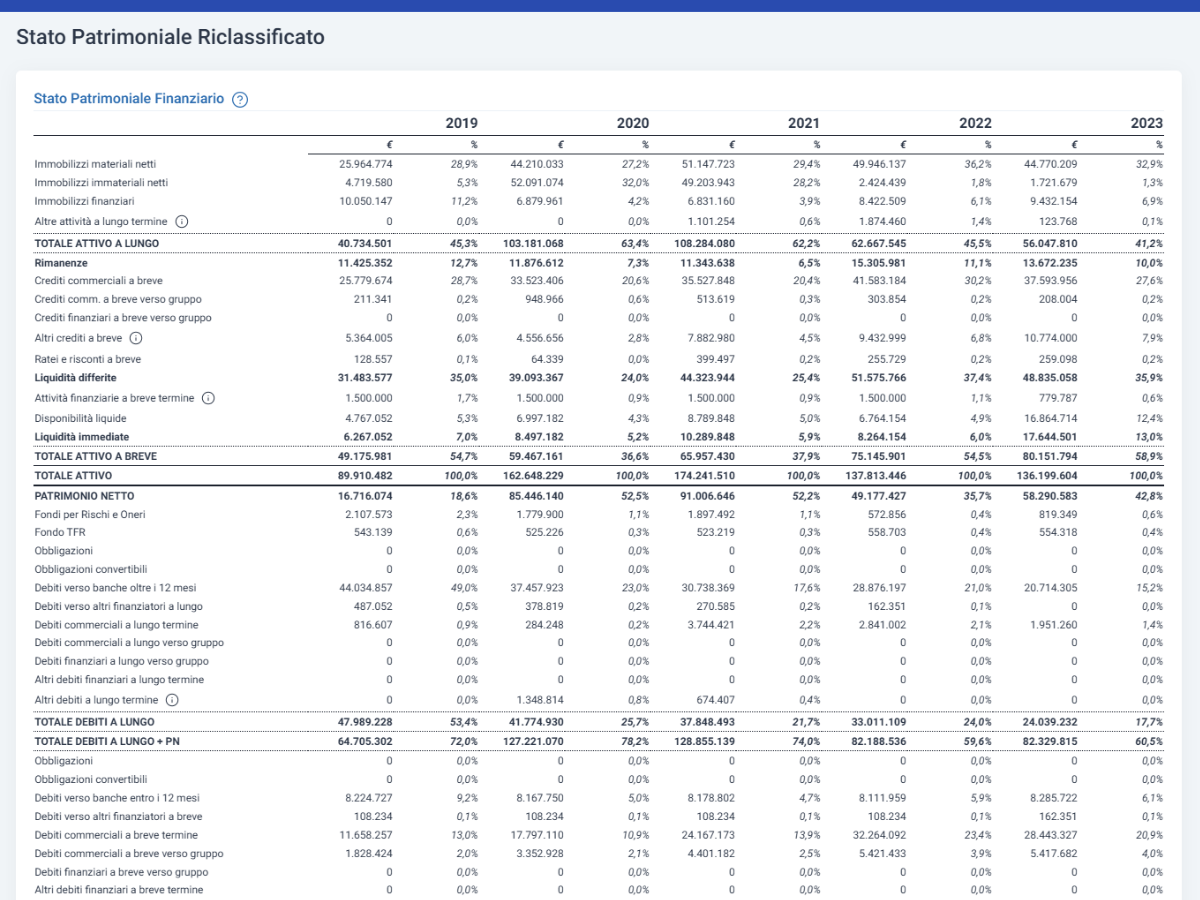This screenshot has height=900, width=1200.
Task: Click the value 44.034.857 bank debt
Action: [x=366, y=588]
